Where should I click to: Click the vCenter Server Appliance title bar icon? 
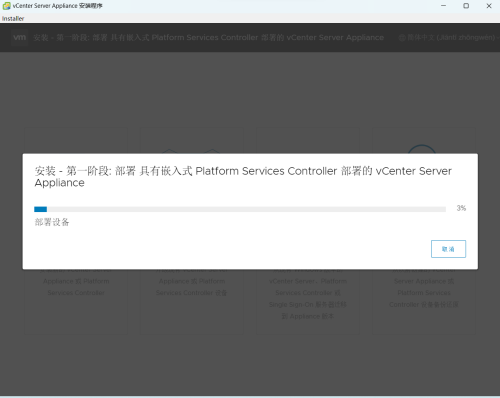(6, 6)
